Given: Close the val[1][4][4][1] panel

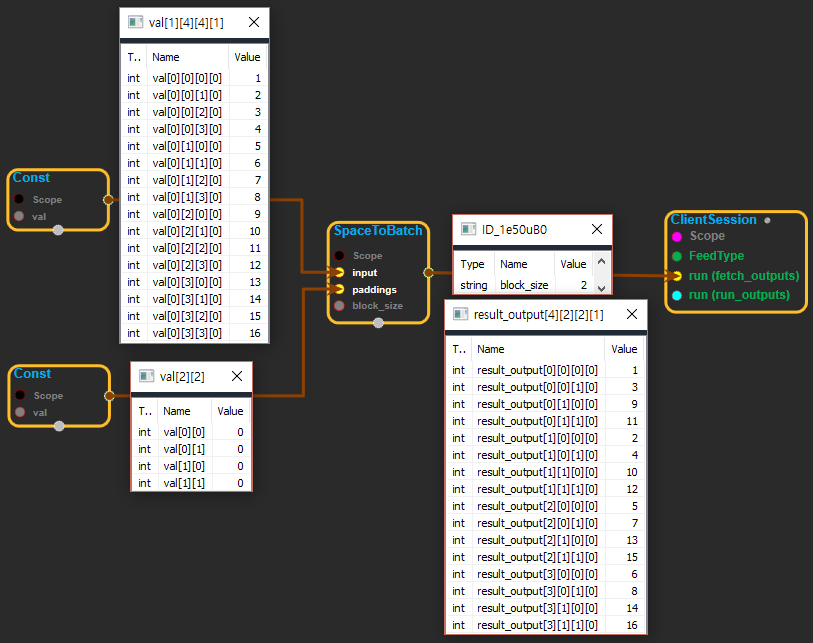Looking at the screenshot, I should (x=254, y=21).
